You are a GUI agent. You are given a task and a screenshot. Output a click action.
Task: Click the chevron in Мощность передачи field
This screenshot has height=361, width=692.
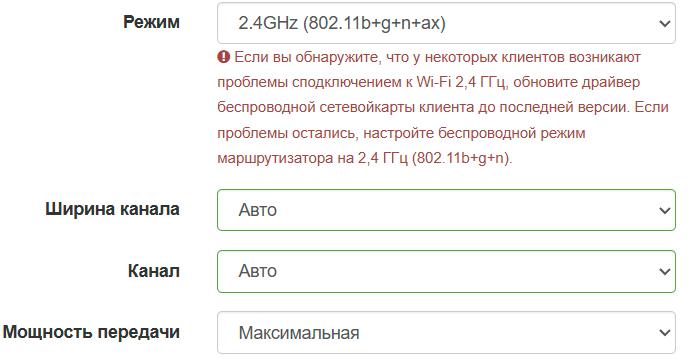pyautogui.click(x=665, y=333)
